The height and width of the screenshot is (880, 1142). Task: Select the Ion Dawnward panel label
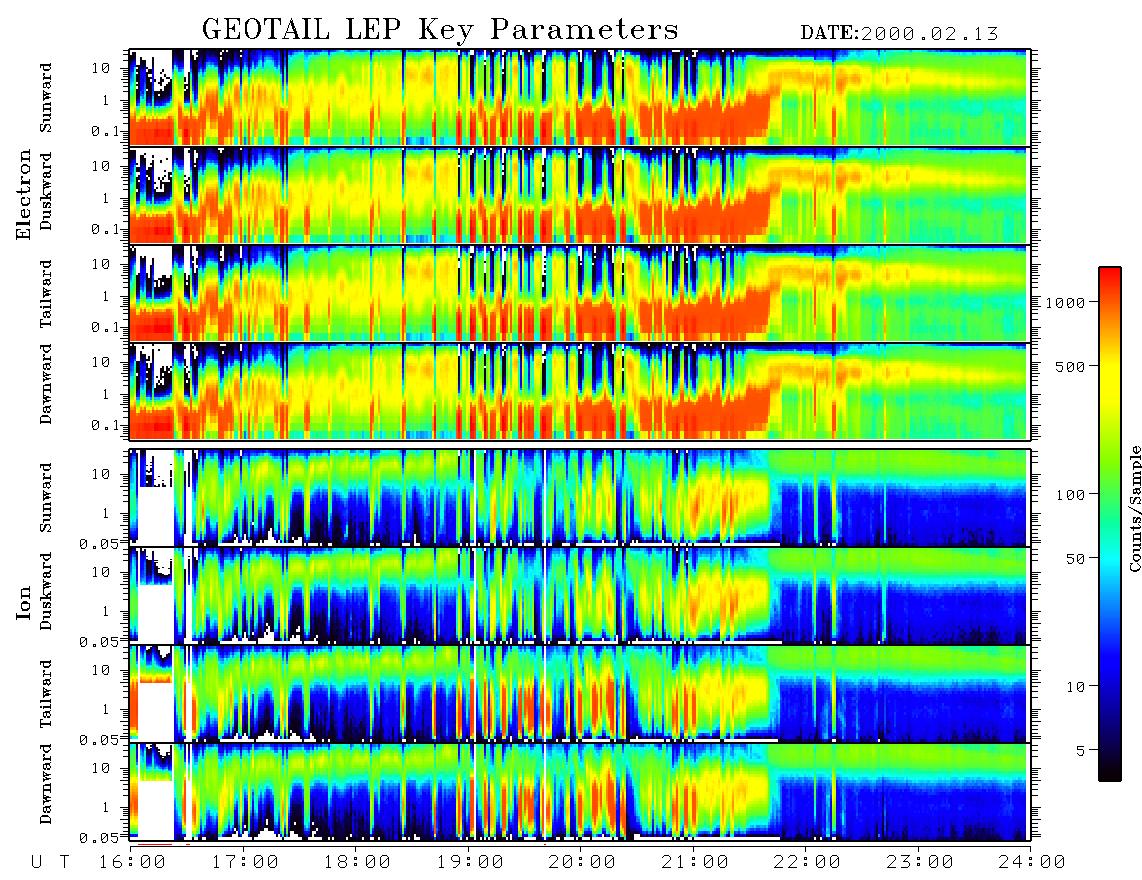click(x=46, y=784)
